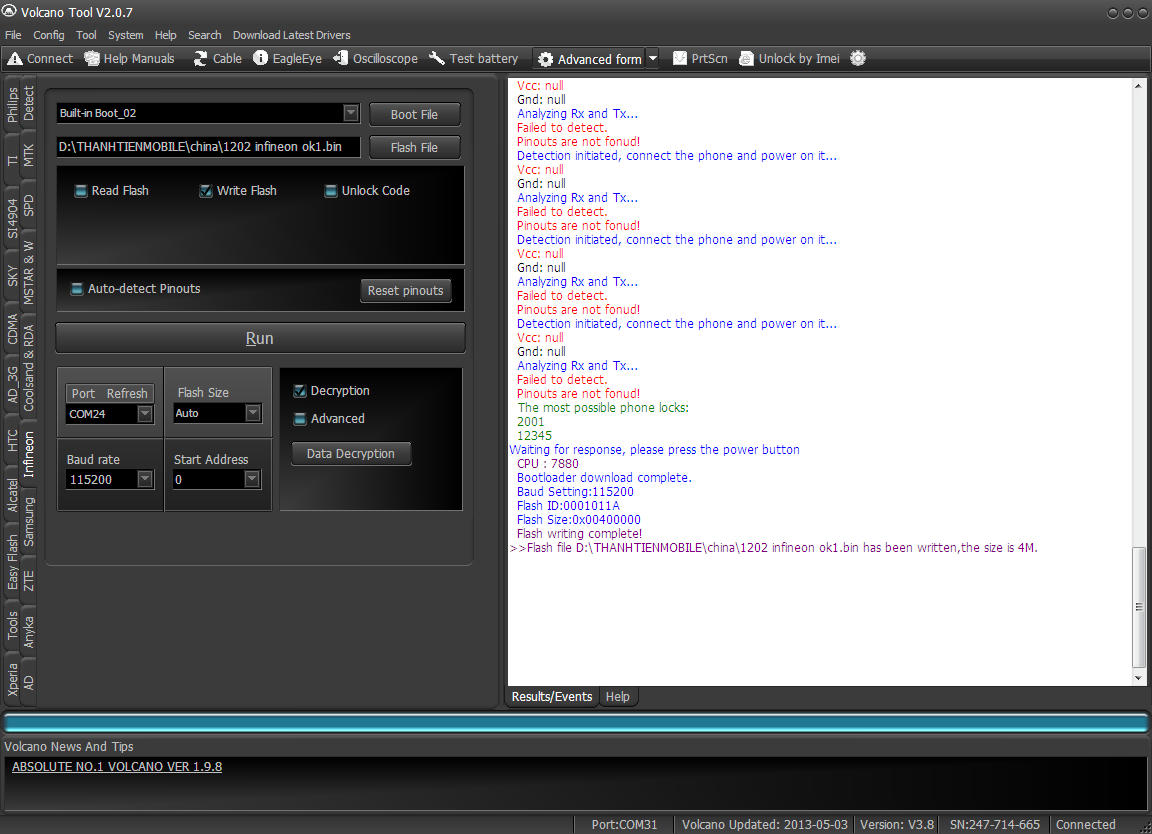
Task: Select the Easy Flash side tab
Action: (x=12, y=562)
